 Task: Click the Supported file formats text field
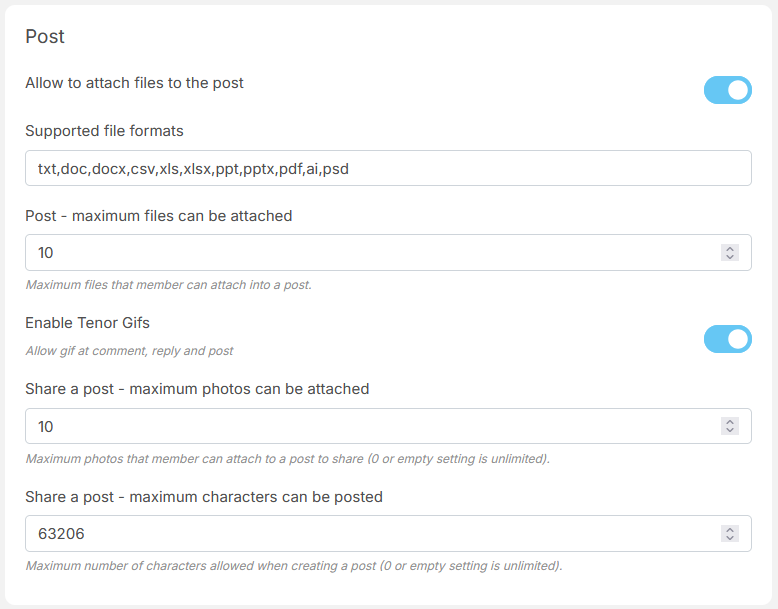point(388,168)
